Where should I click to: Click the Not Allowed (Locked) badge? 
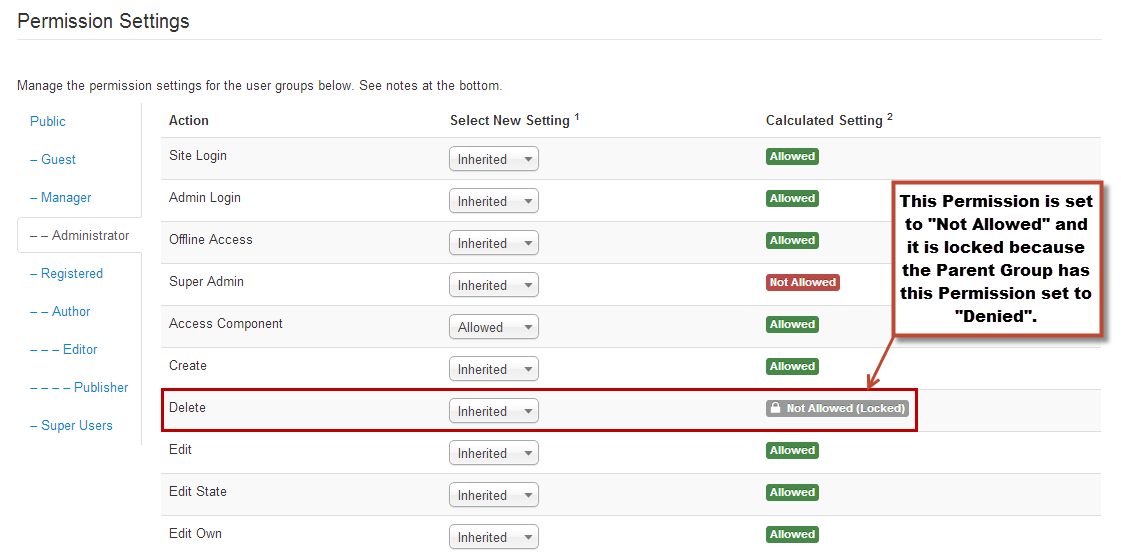pos(837,408)
